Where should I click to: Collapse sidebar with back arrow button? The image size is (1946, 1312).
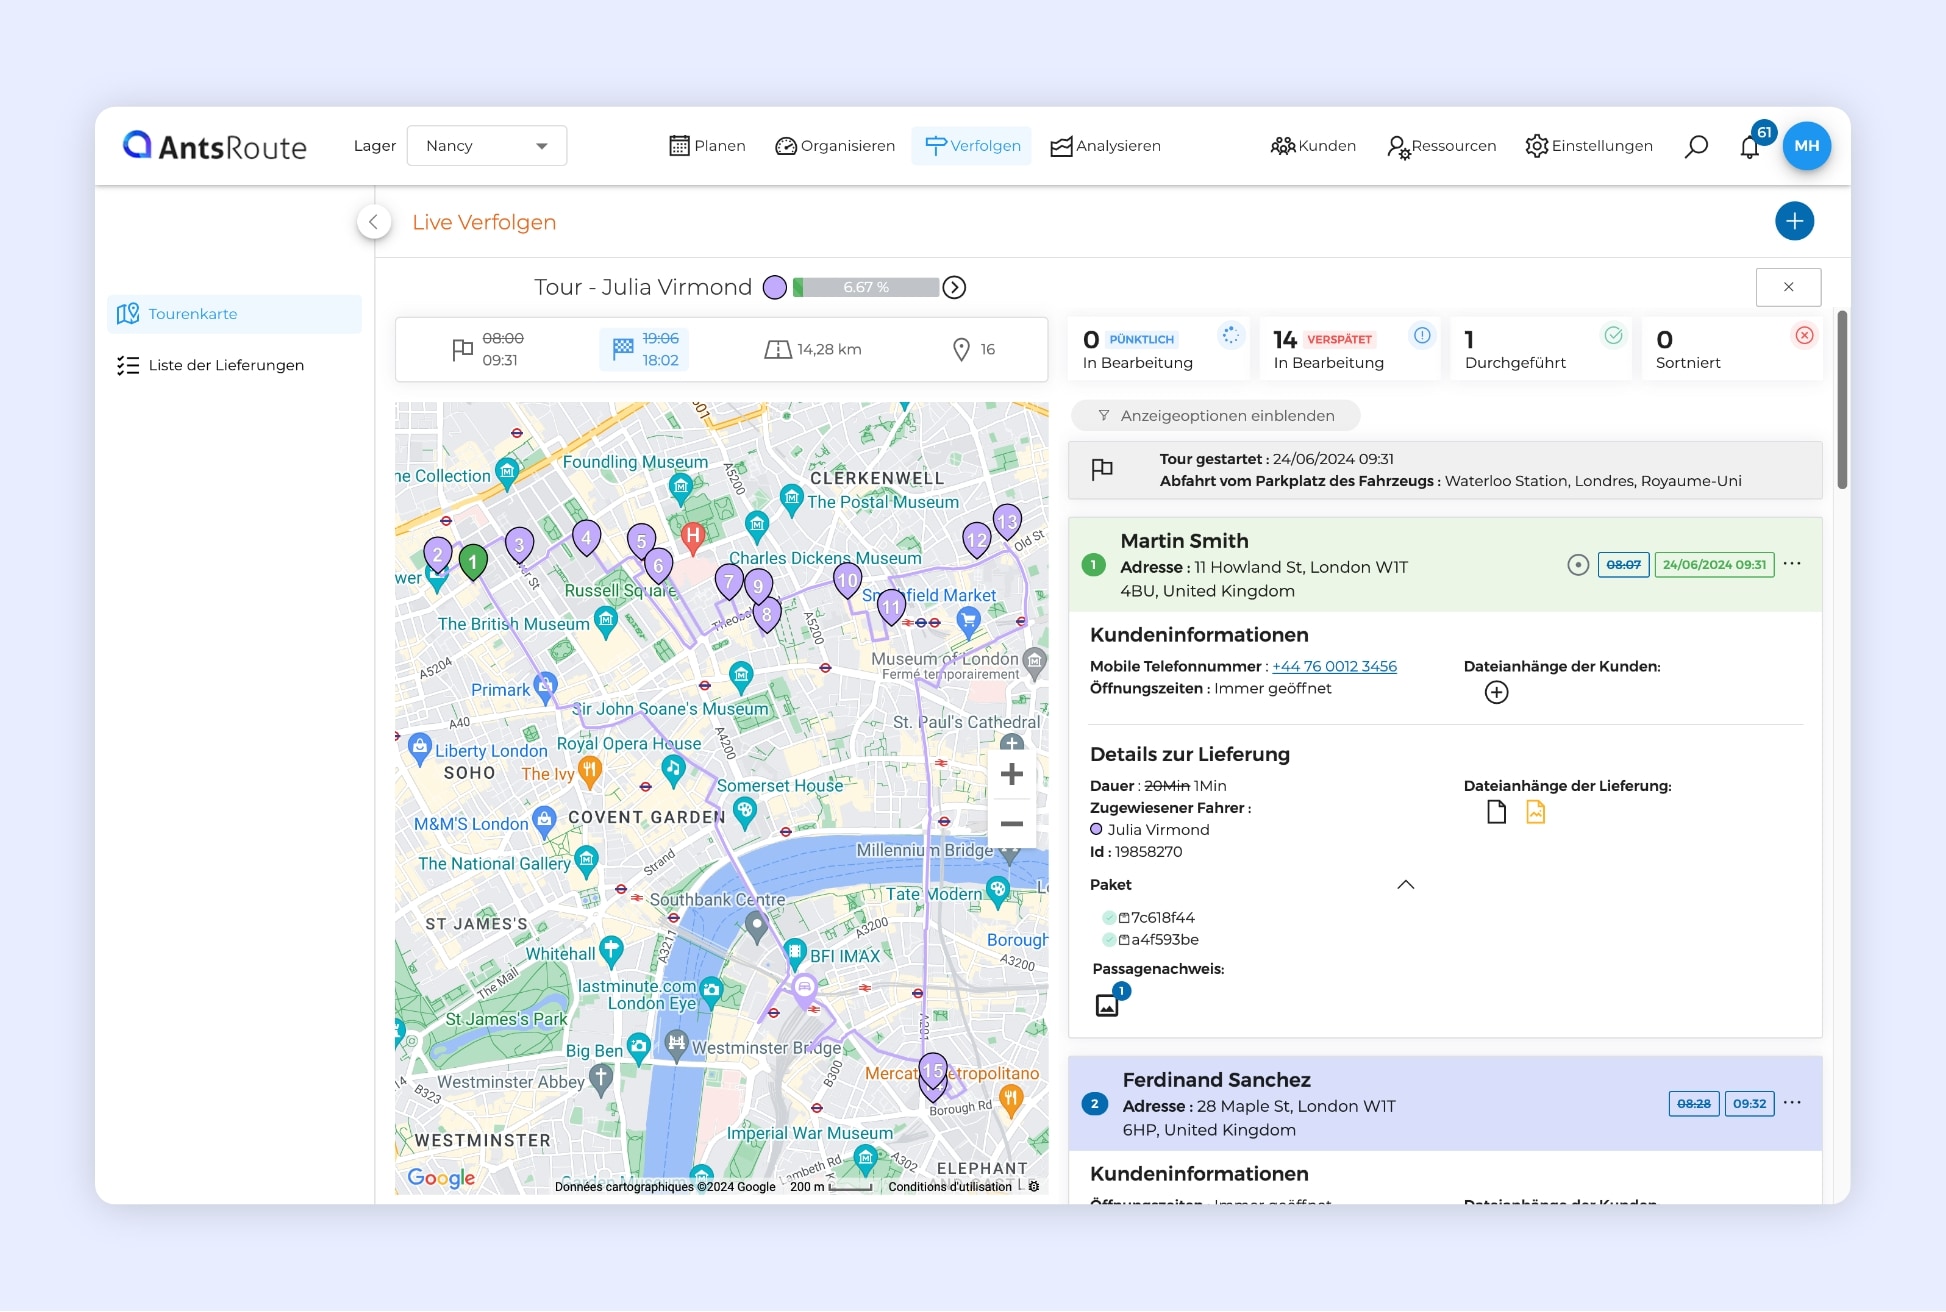(x=374, y=221)
